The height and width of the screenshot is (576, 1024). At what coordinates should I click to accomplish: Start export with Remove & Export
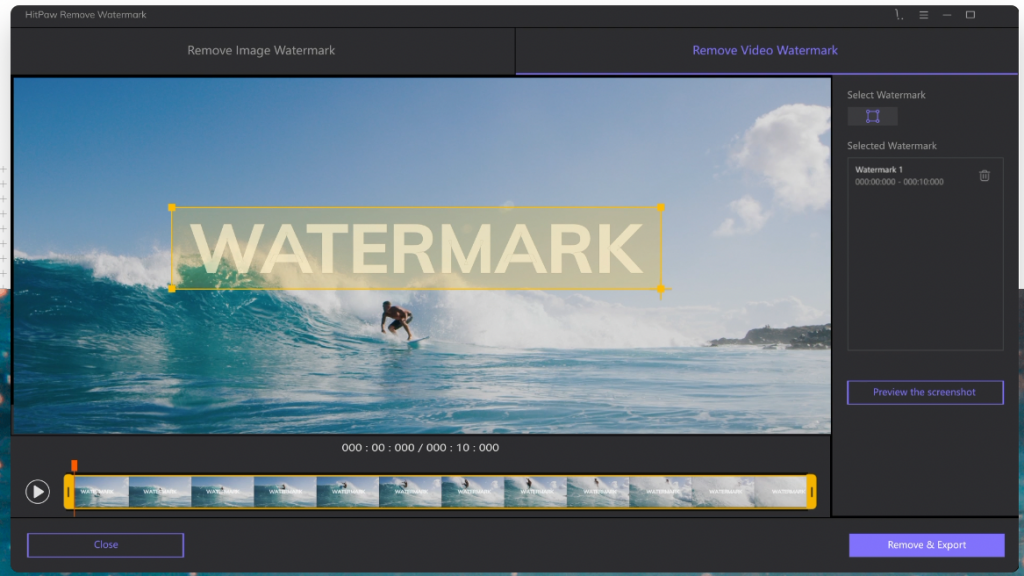[926, 544]
